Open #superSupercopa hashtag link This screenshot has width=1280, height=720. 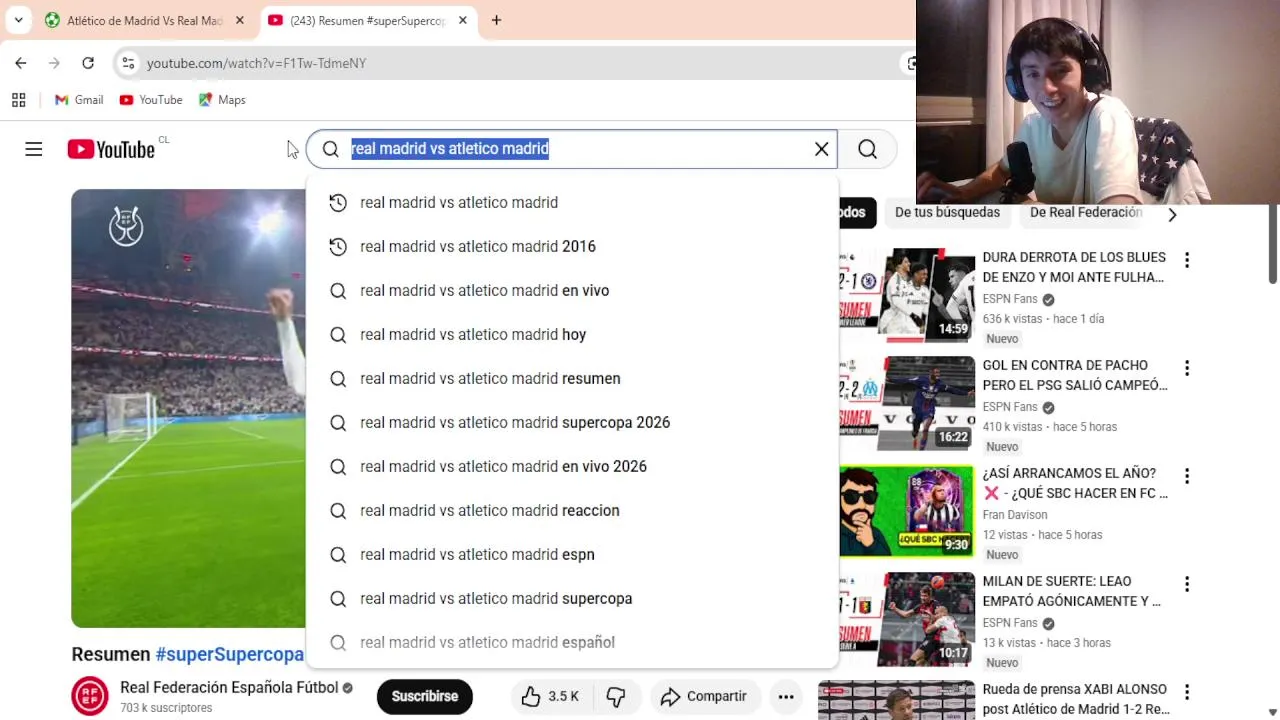pos(229,654)
